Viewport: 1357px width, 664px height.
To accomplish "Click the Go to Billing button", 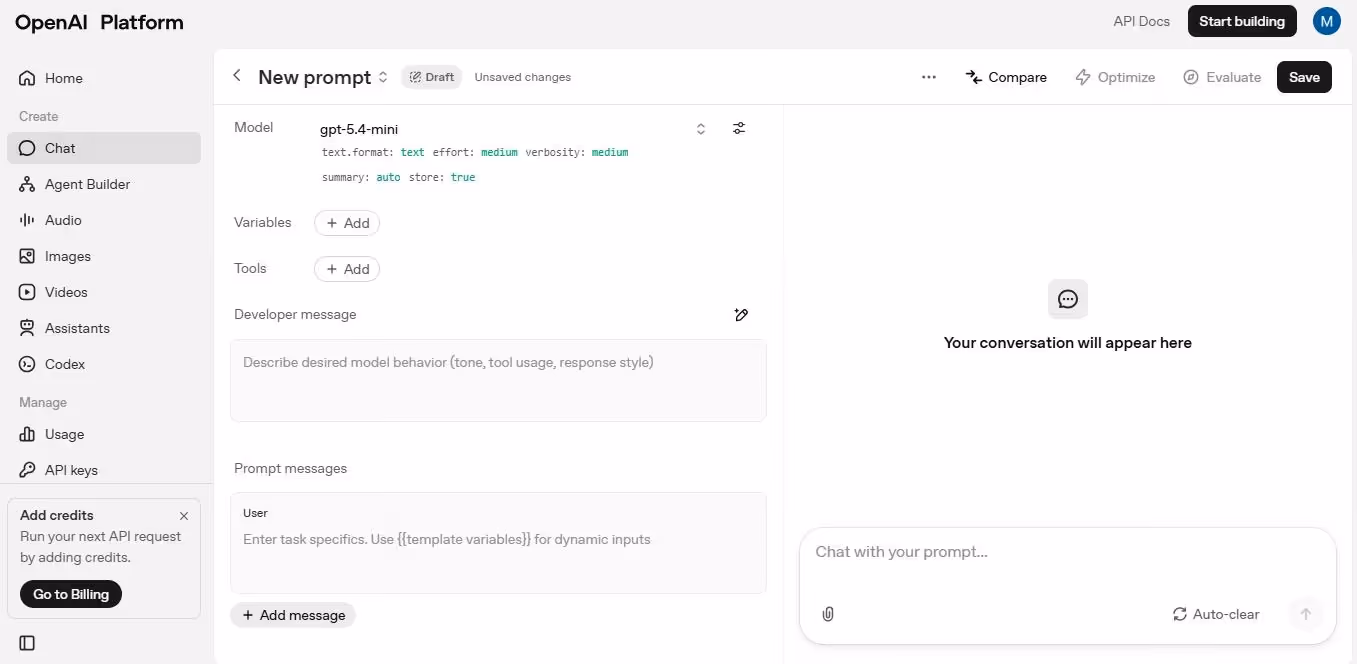I will [71, 594].
